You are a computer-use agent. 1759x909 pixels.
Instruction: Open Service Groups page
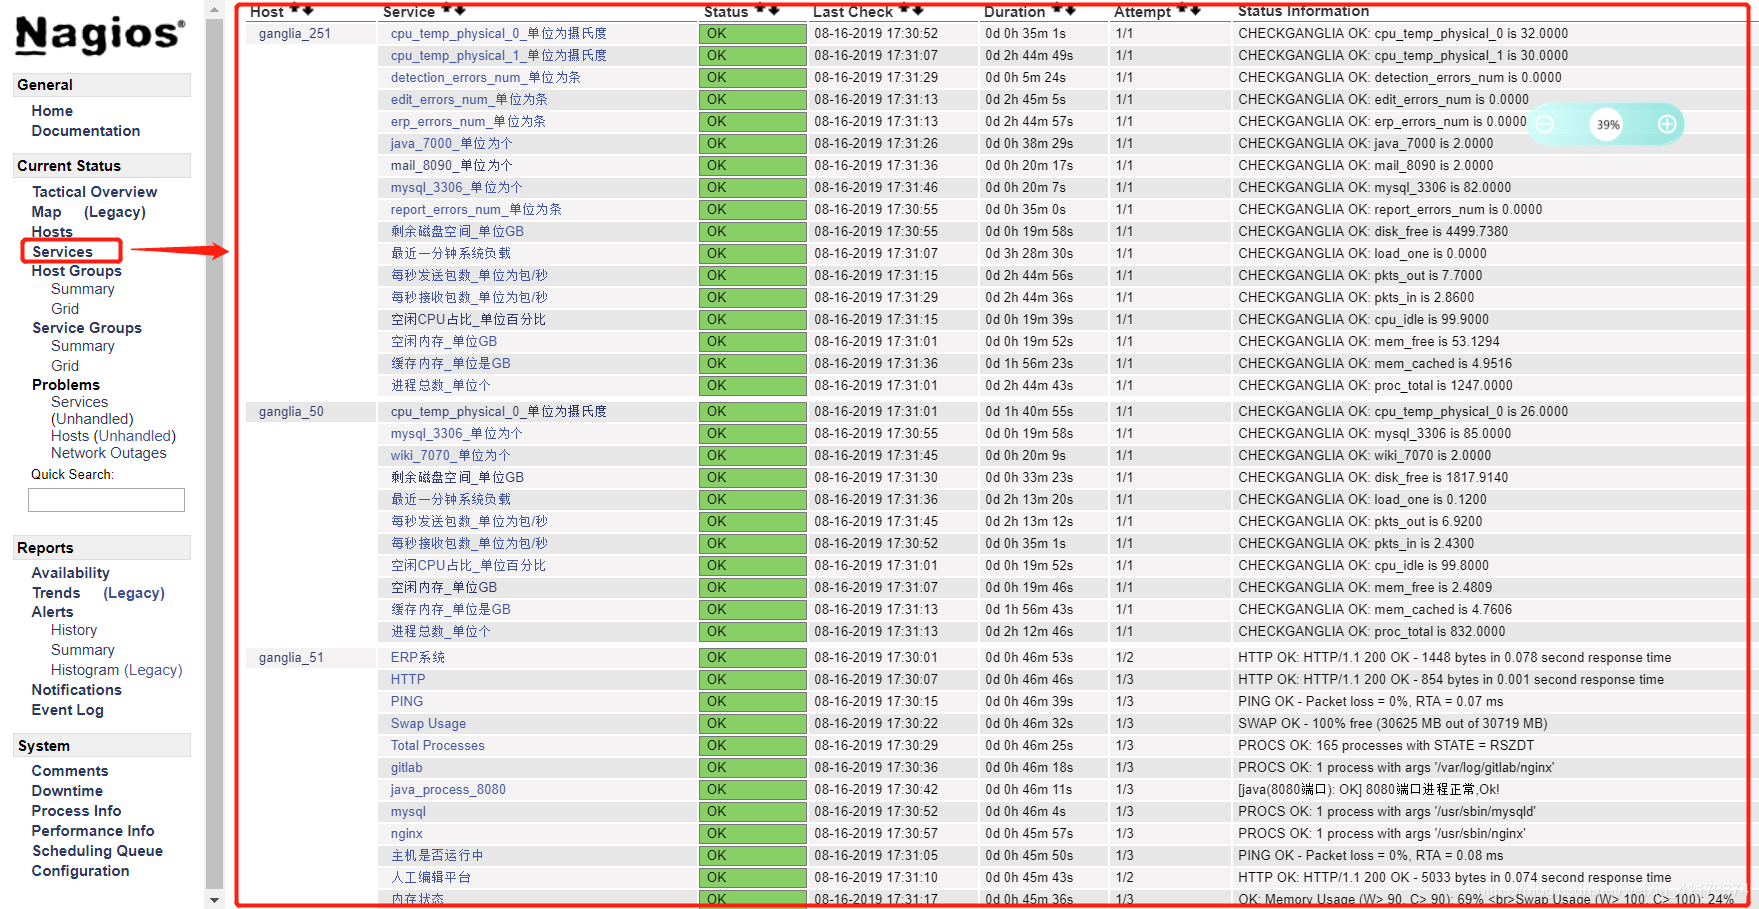(x=87, y=328)
